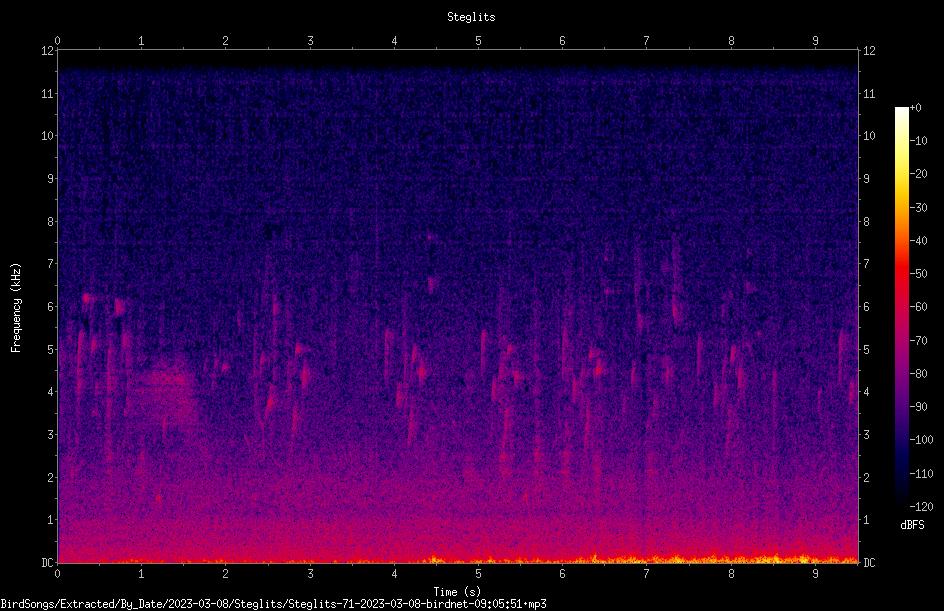Click the Time (s) axis label

point(457,592)
